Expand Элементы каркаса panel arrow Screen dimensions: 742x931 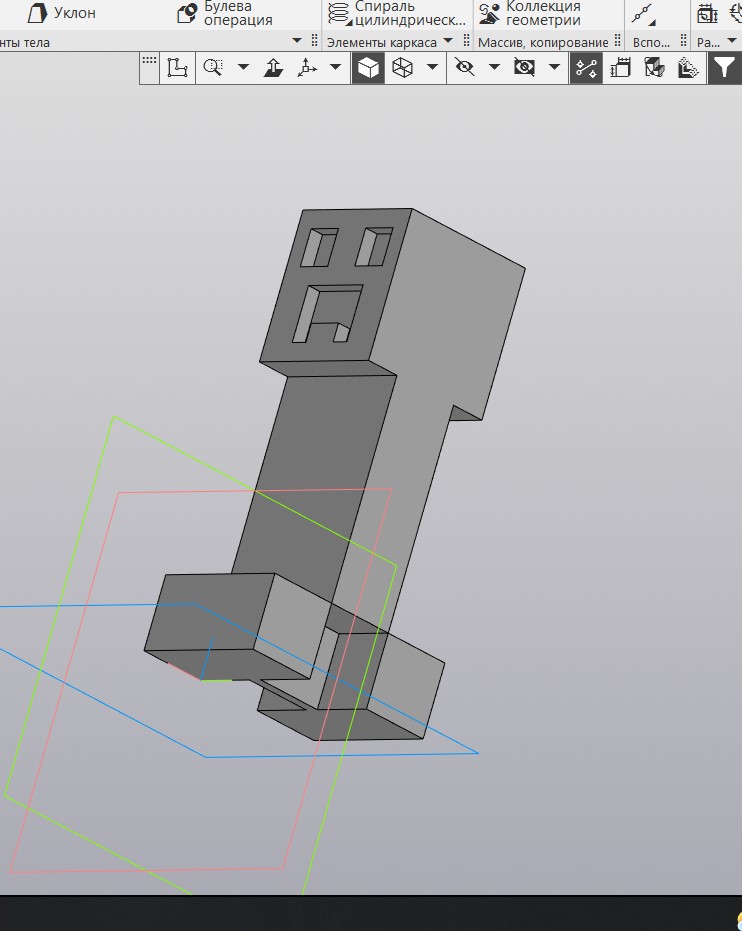448,41
